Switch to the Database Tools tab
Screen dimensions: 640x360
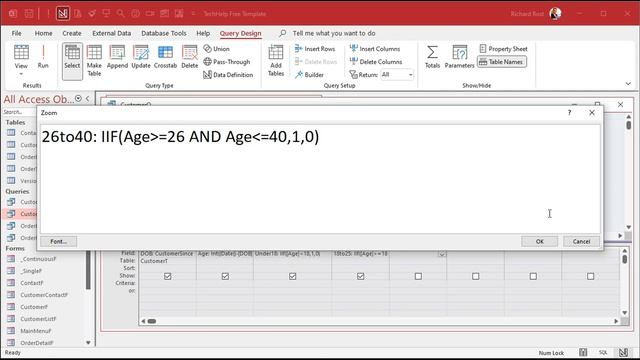pos(164,33)
